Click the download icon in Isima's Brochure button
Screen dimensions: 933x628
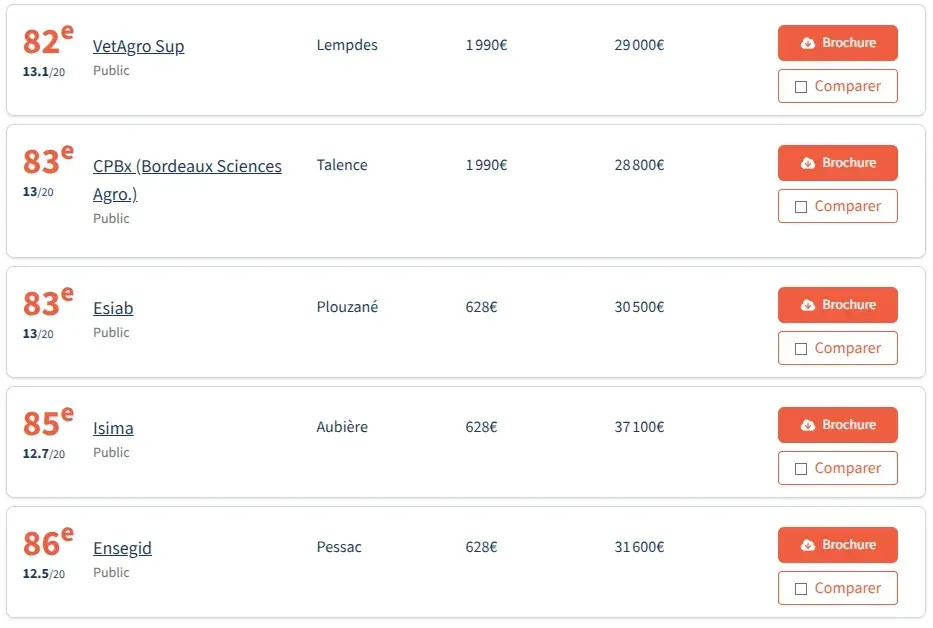pyautogui.click(x=808, y=426)
